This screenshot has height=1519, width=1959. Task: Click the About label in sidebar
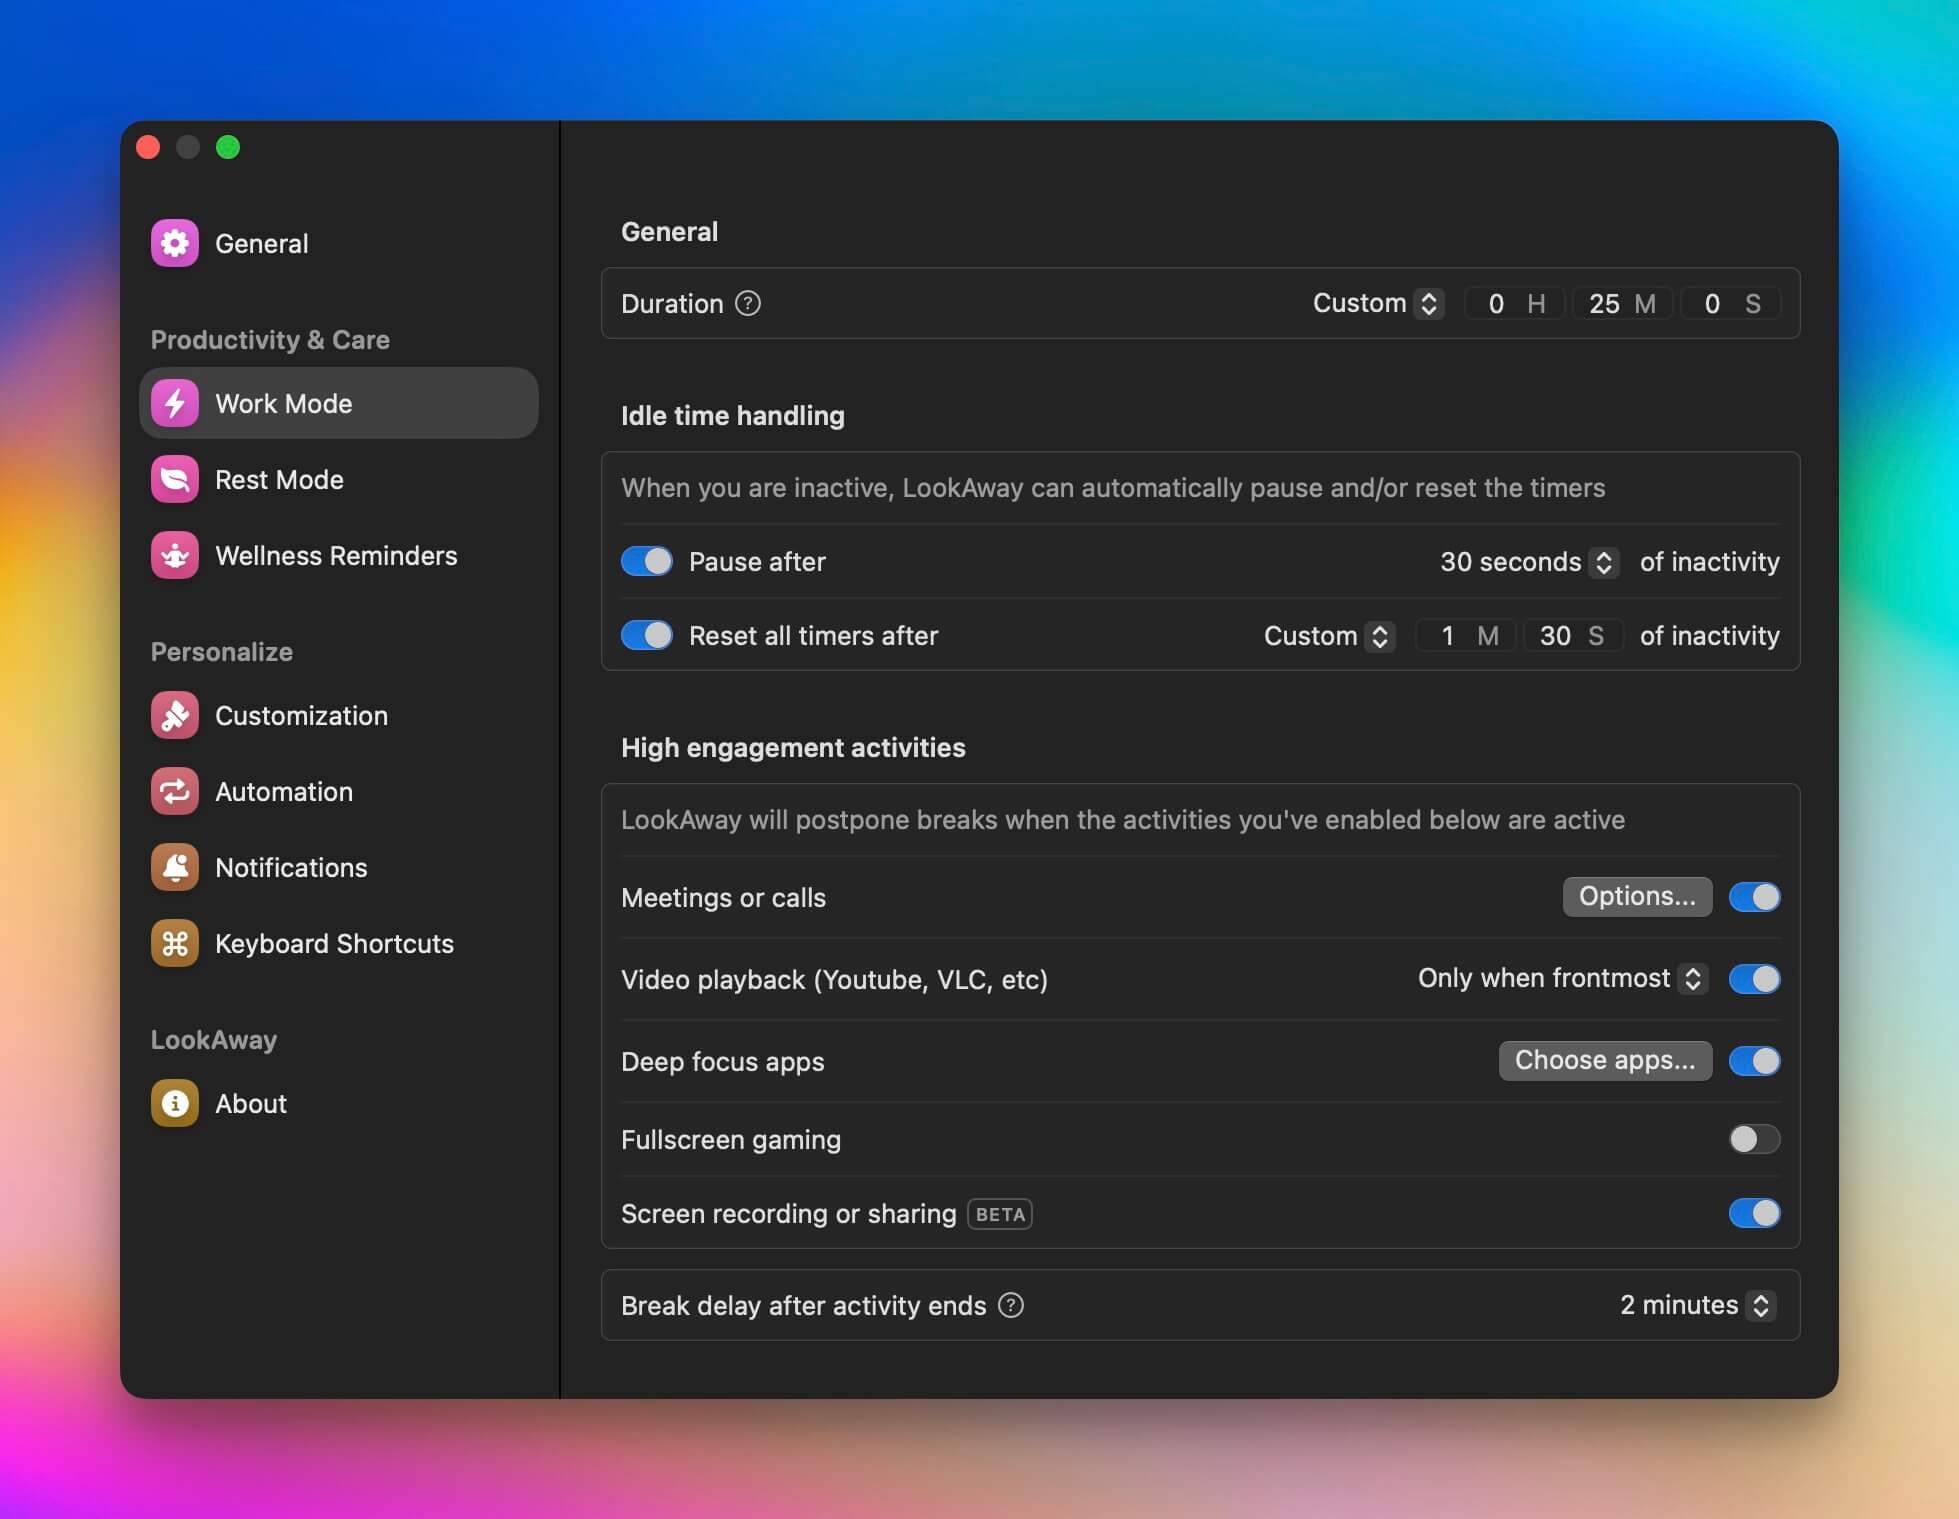(x=251, y=1103)
